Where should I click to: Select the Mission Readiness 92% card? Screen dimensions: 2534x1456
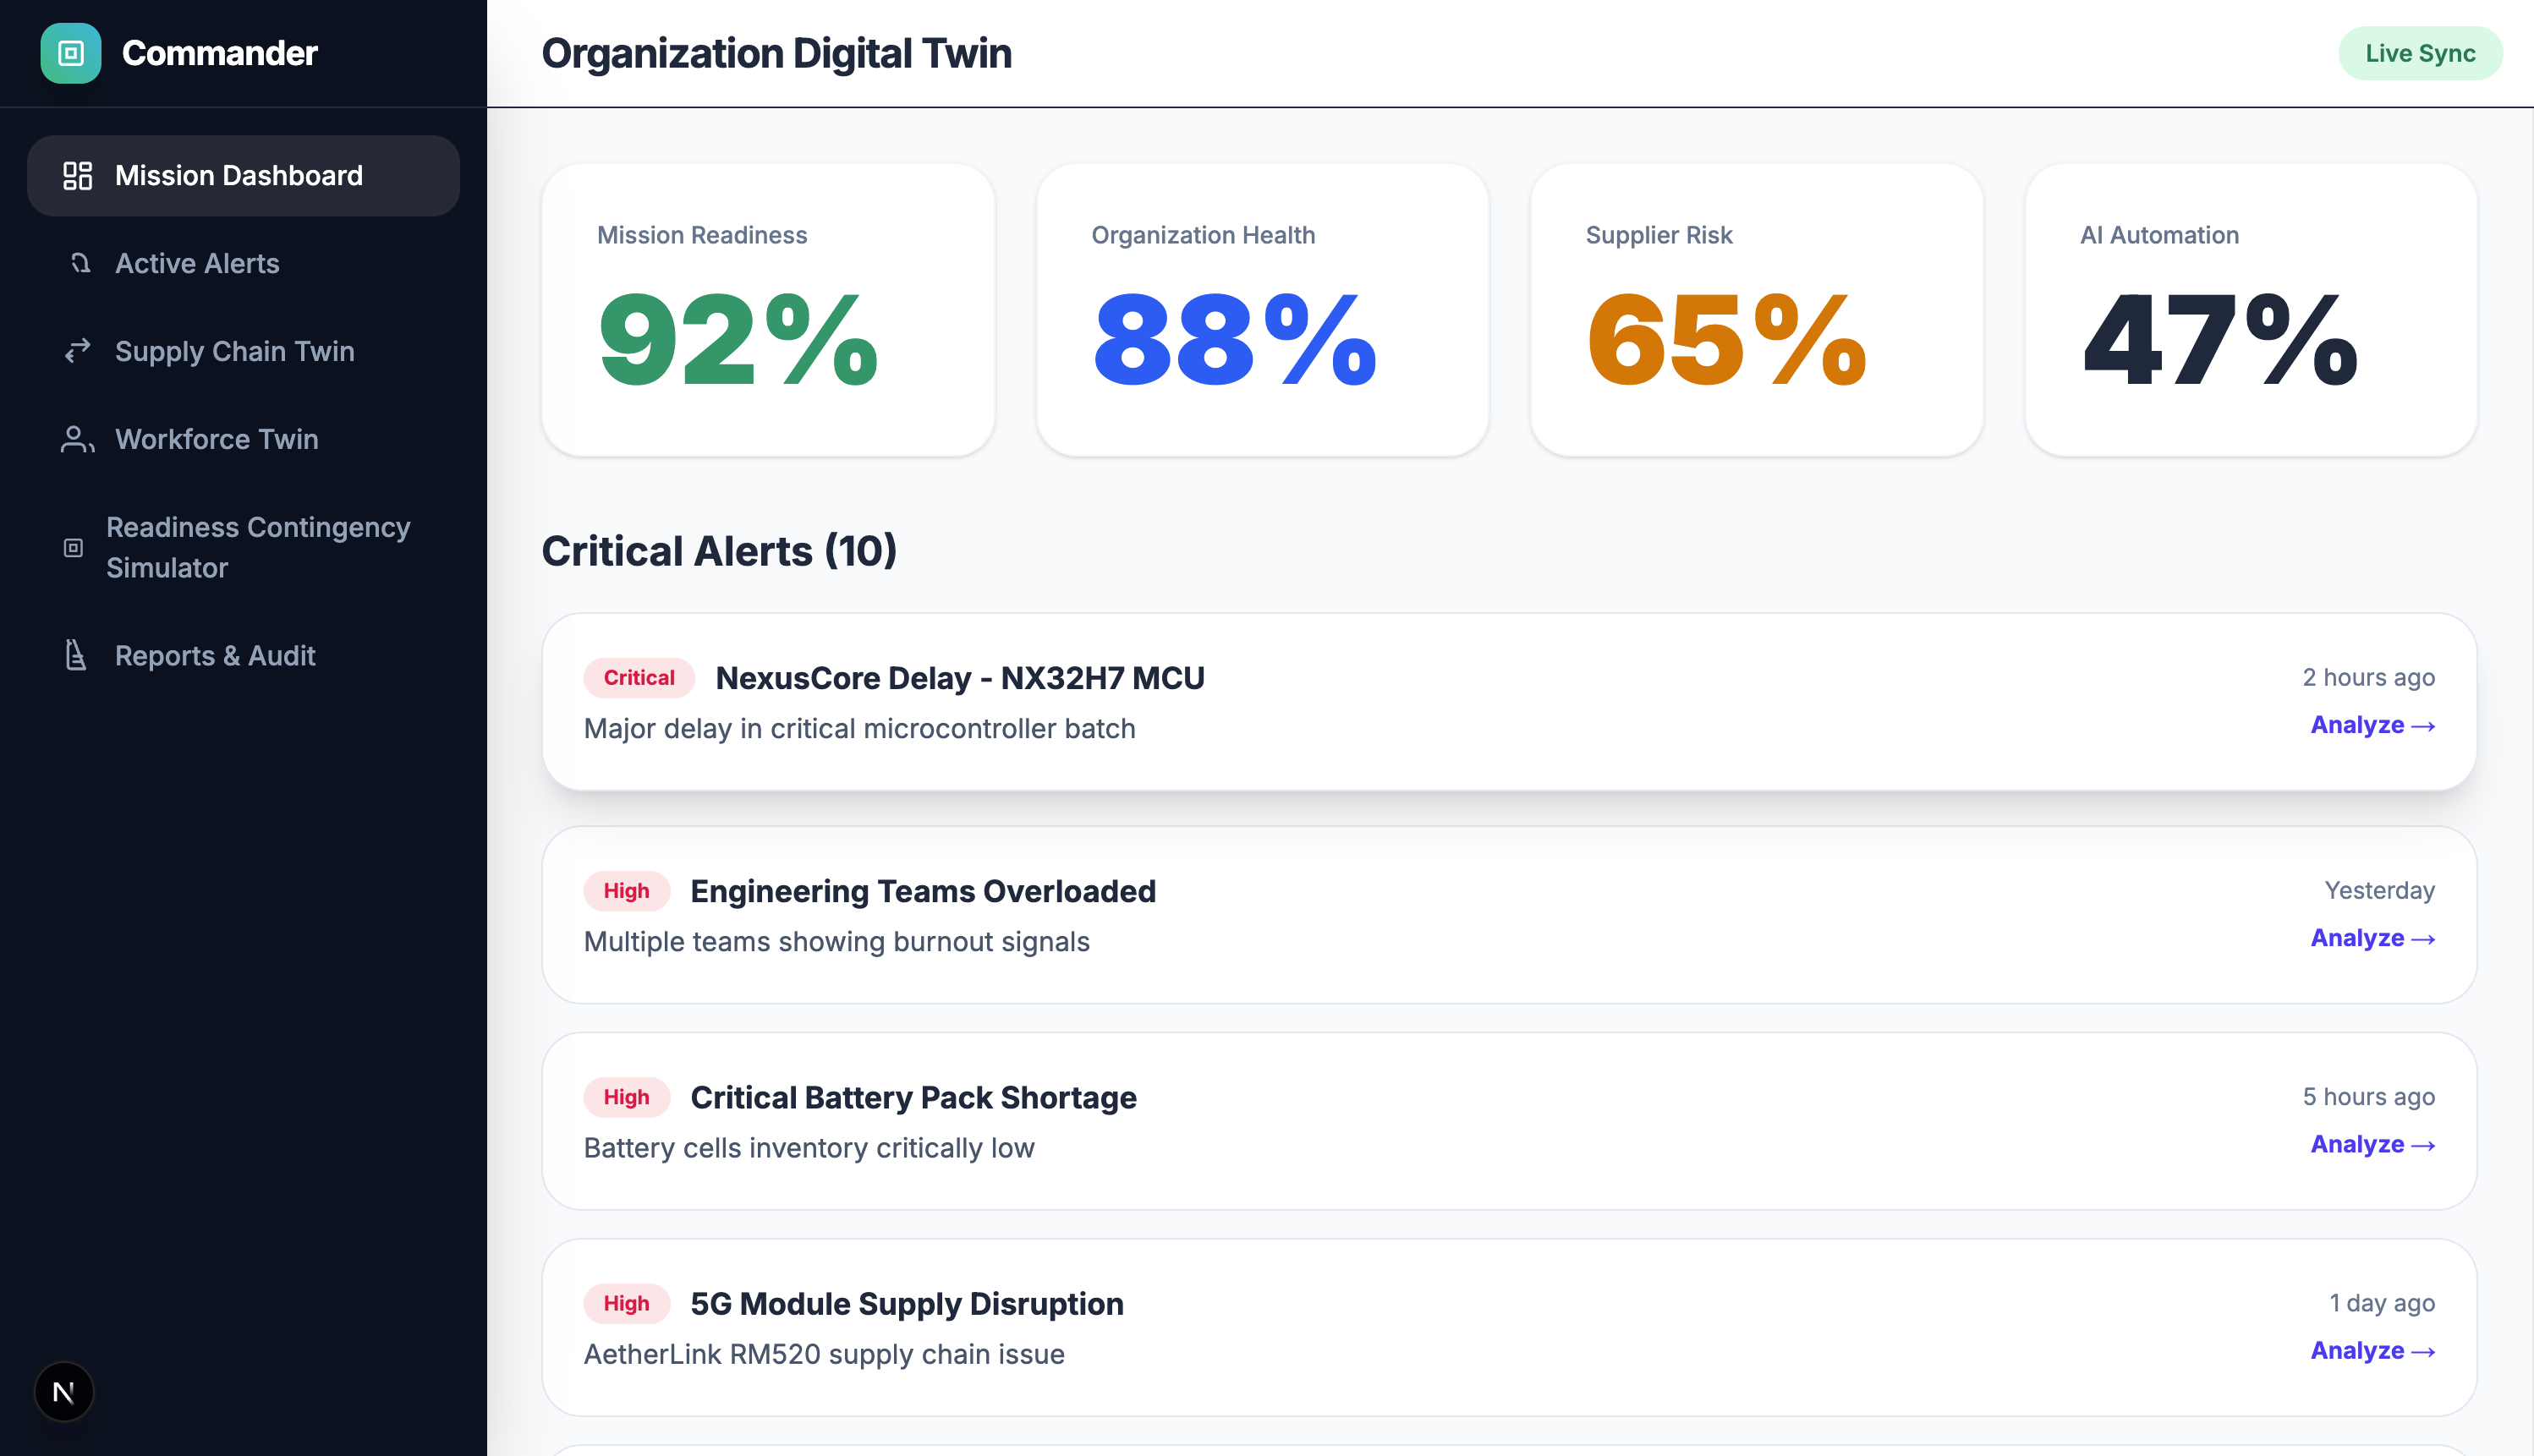click(x=768, y=310)
